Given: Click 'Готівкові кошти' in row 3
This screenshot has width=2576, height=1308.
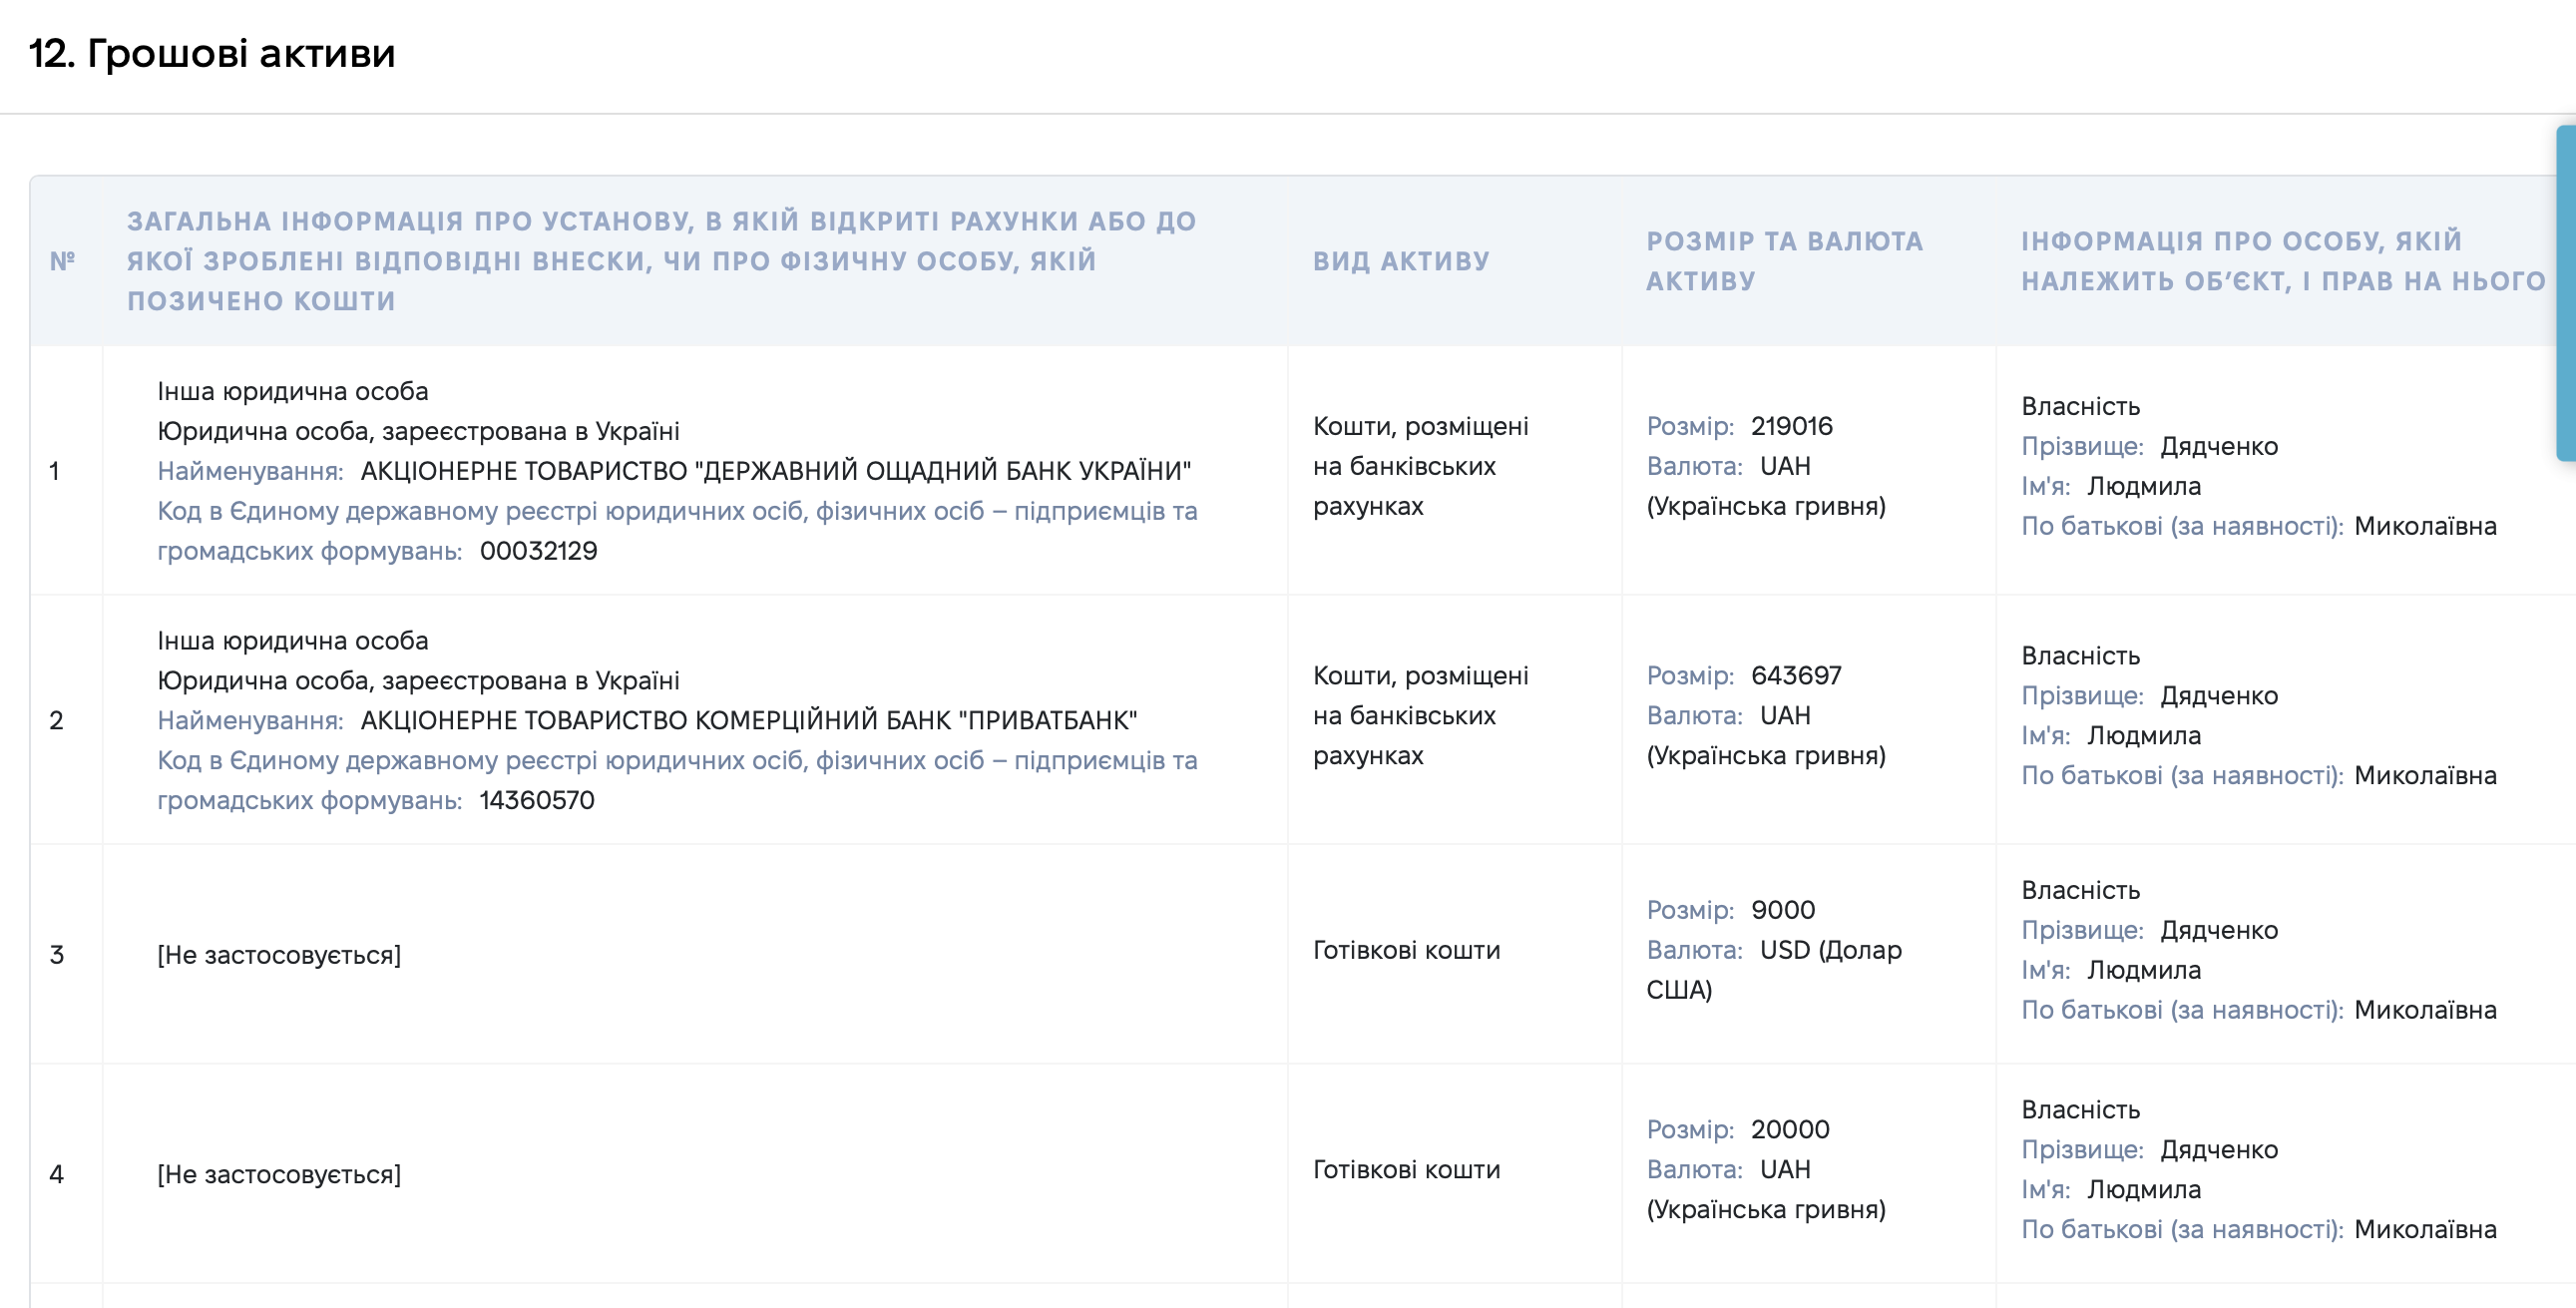Looking at the screenshot, I should tap(1406, 950).
